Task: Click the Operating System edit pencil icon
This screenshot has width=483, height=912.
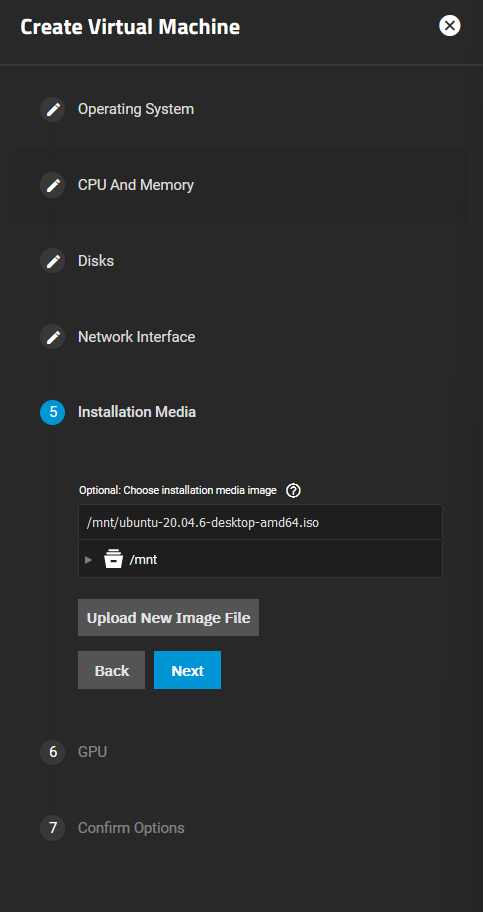Action: (52, 109)
